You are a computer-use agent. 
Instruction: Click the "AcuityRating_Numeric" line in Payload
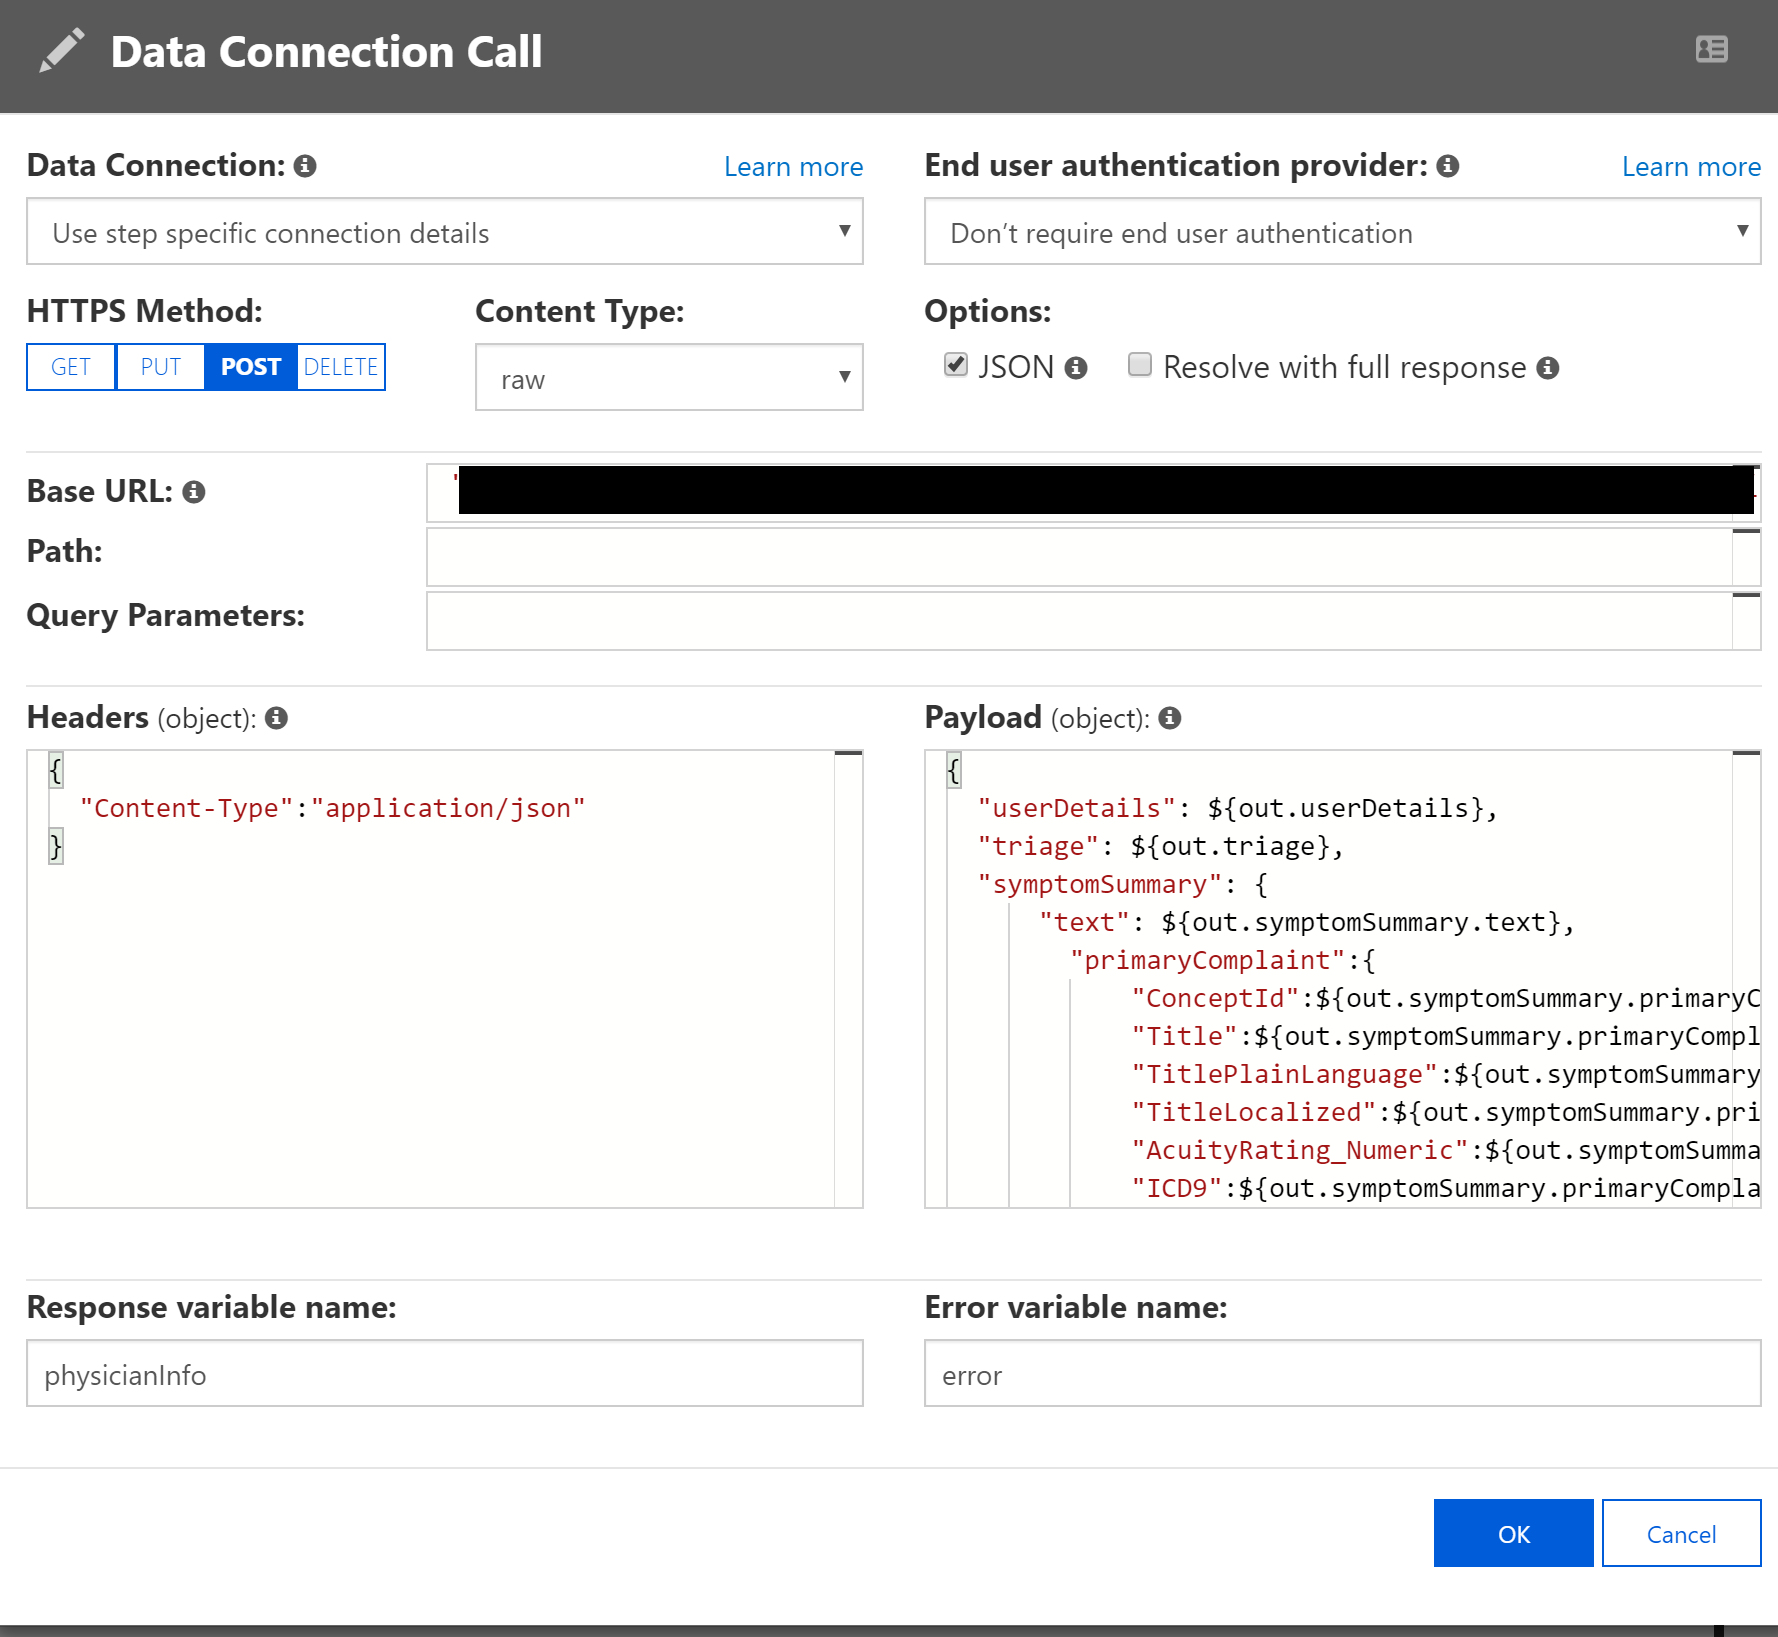coord(1445,1150)
